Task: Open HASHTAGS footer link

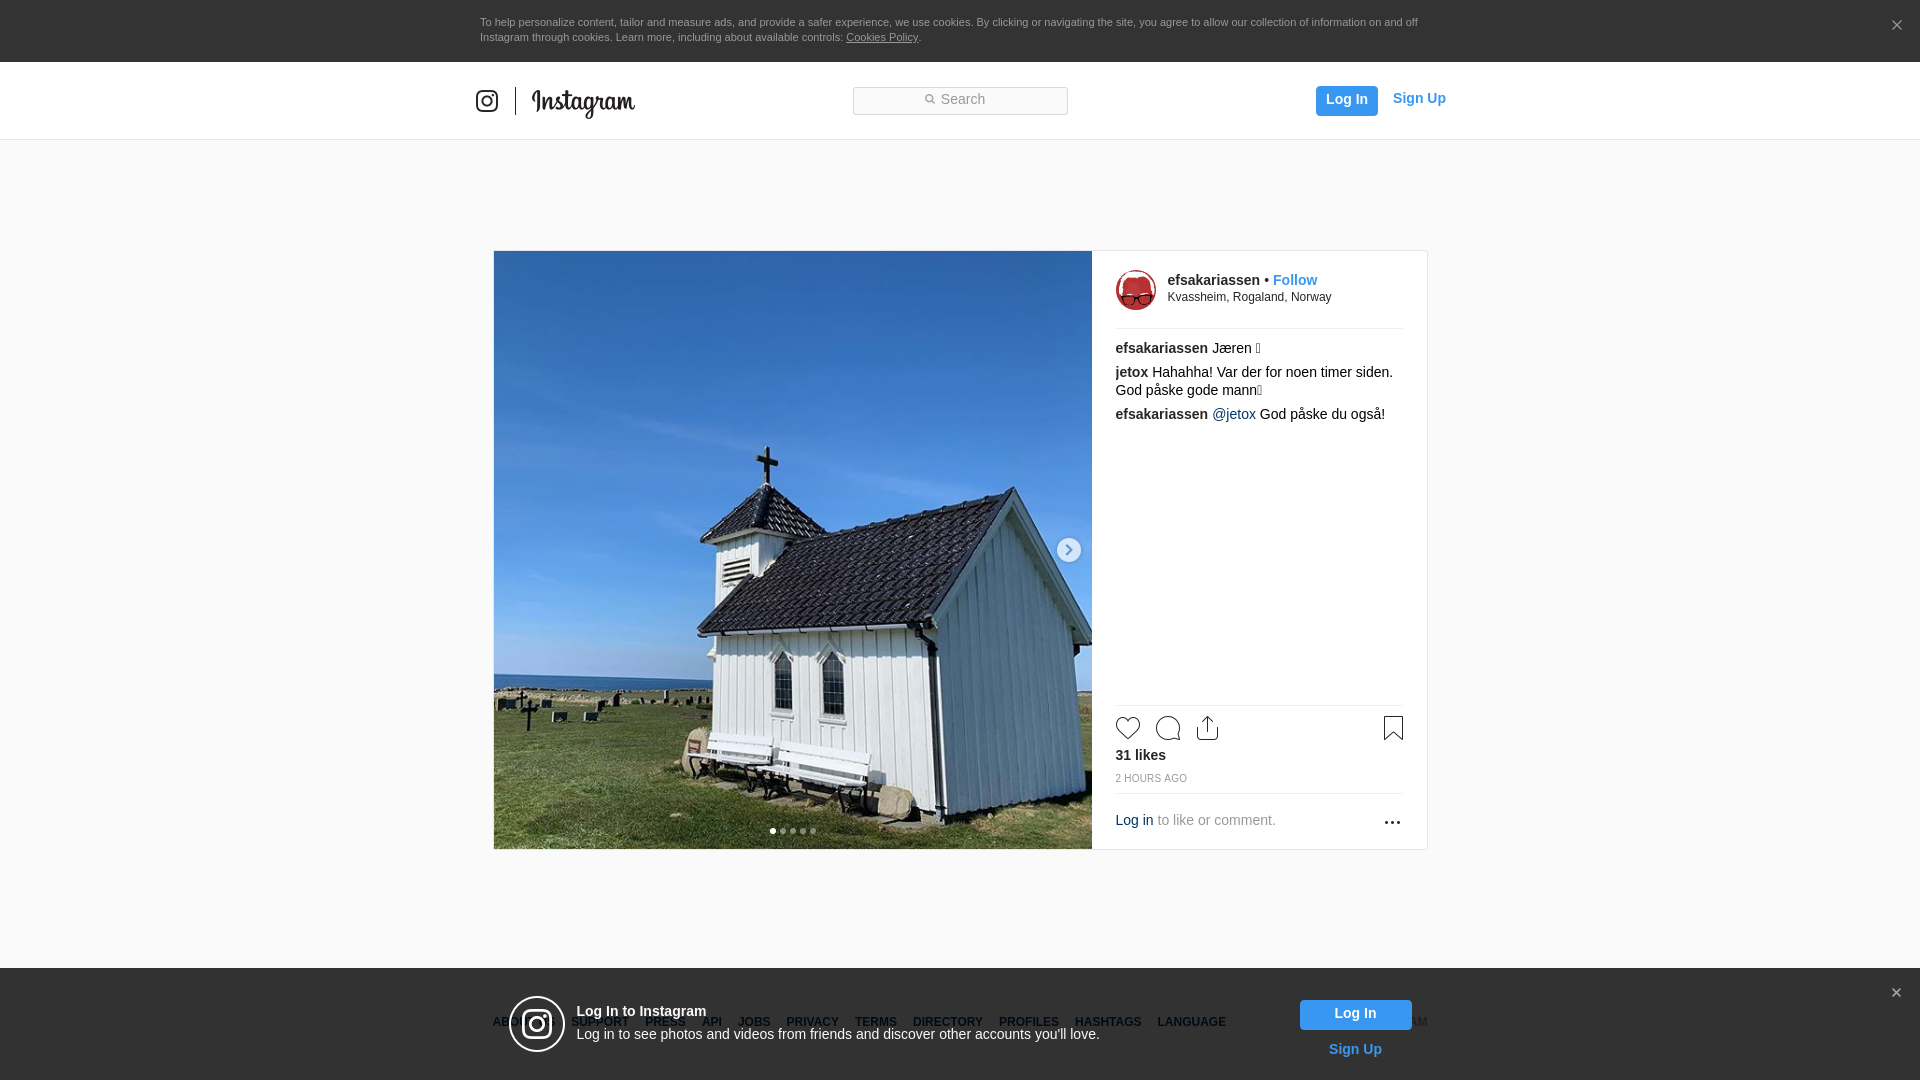Action: [1107, 1022]
